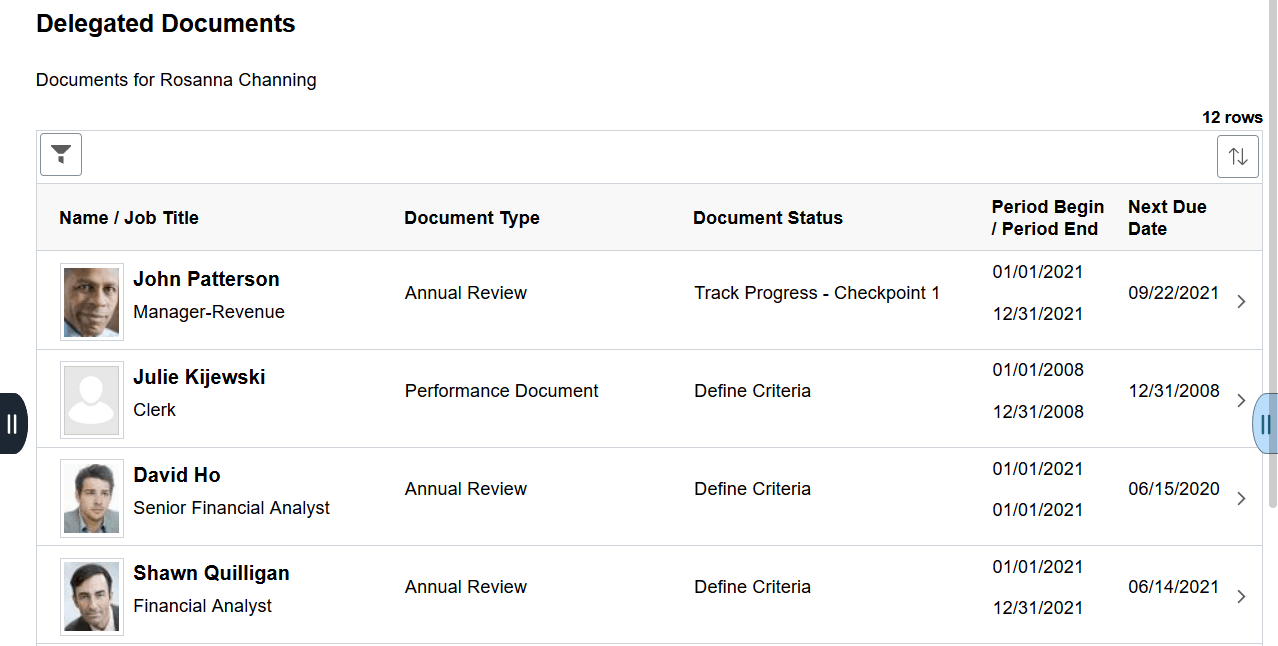The width and height of the screenshot is (1278, 646).
Task: Click the 12 rows count label
Action: pos(1232,117)
